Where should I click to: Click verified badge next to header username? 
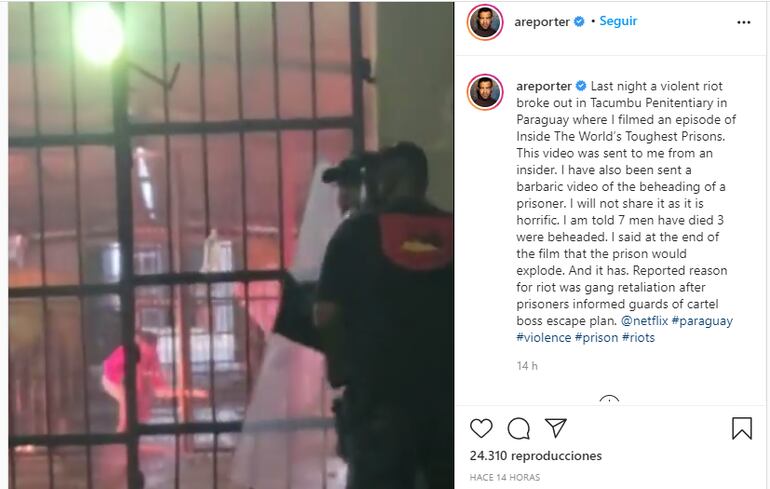tap(579, 21)
